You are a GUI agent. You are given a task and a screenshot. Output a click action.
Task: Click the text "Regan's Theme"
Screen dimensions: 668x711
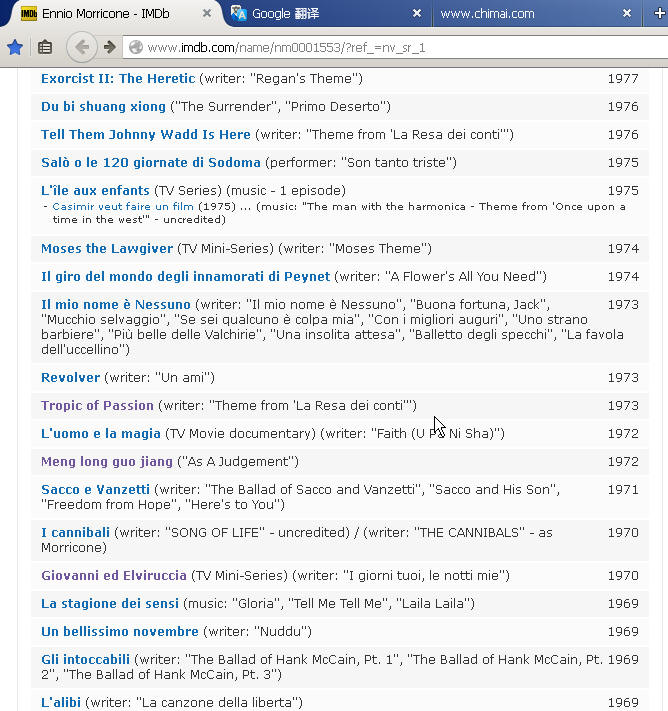click(x=304, y=78)
